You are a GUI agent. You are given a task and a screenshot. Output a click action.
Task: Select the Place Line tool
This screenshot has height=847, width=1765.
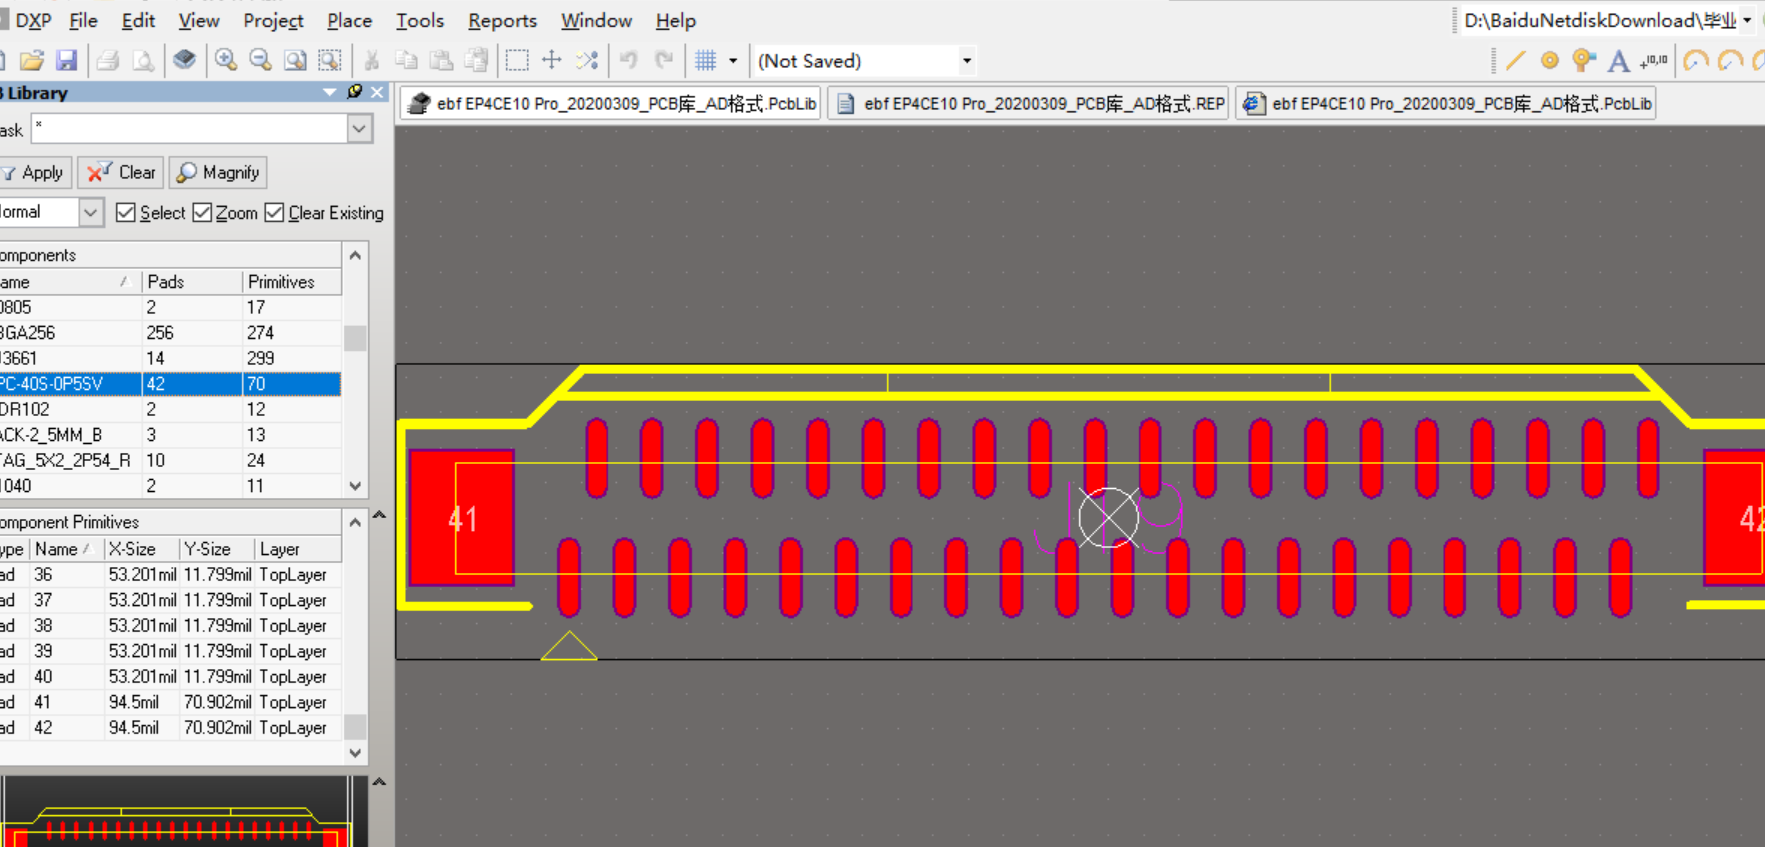coord(1516,61)
